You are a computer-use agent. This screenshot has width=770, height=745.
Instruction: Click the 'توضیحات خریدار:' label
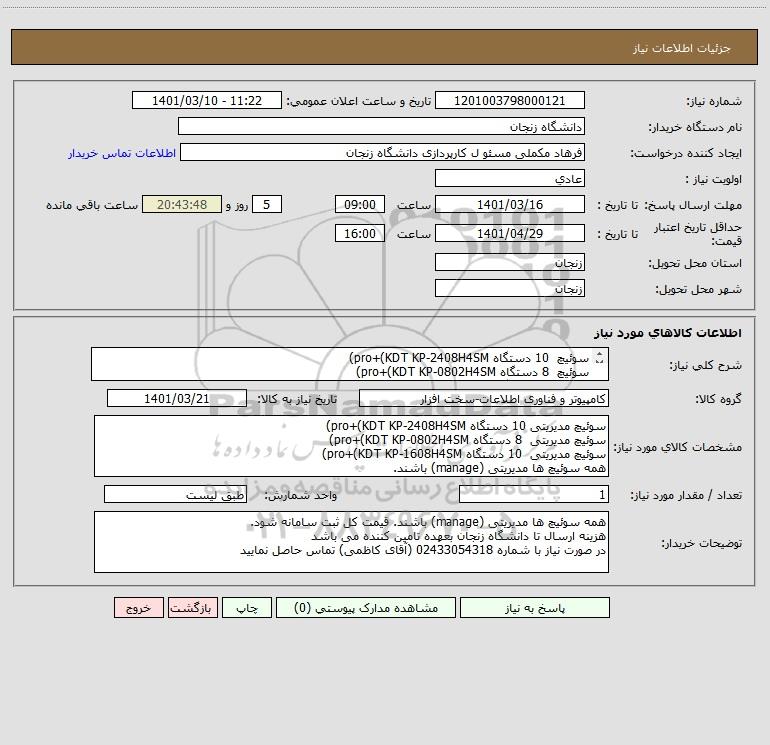coord(702,543)
